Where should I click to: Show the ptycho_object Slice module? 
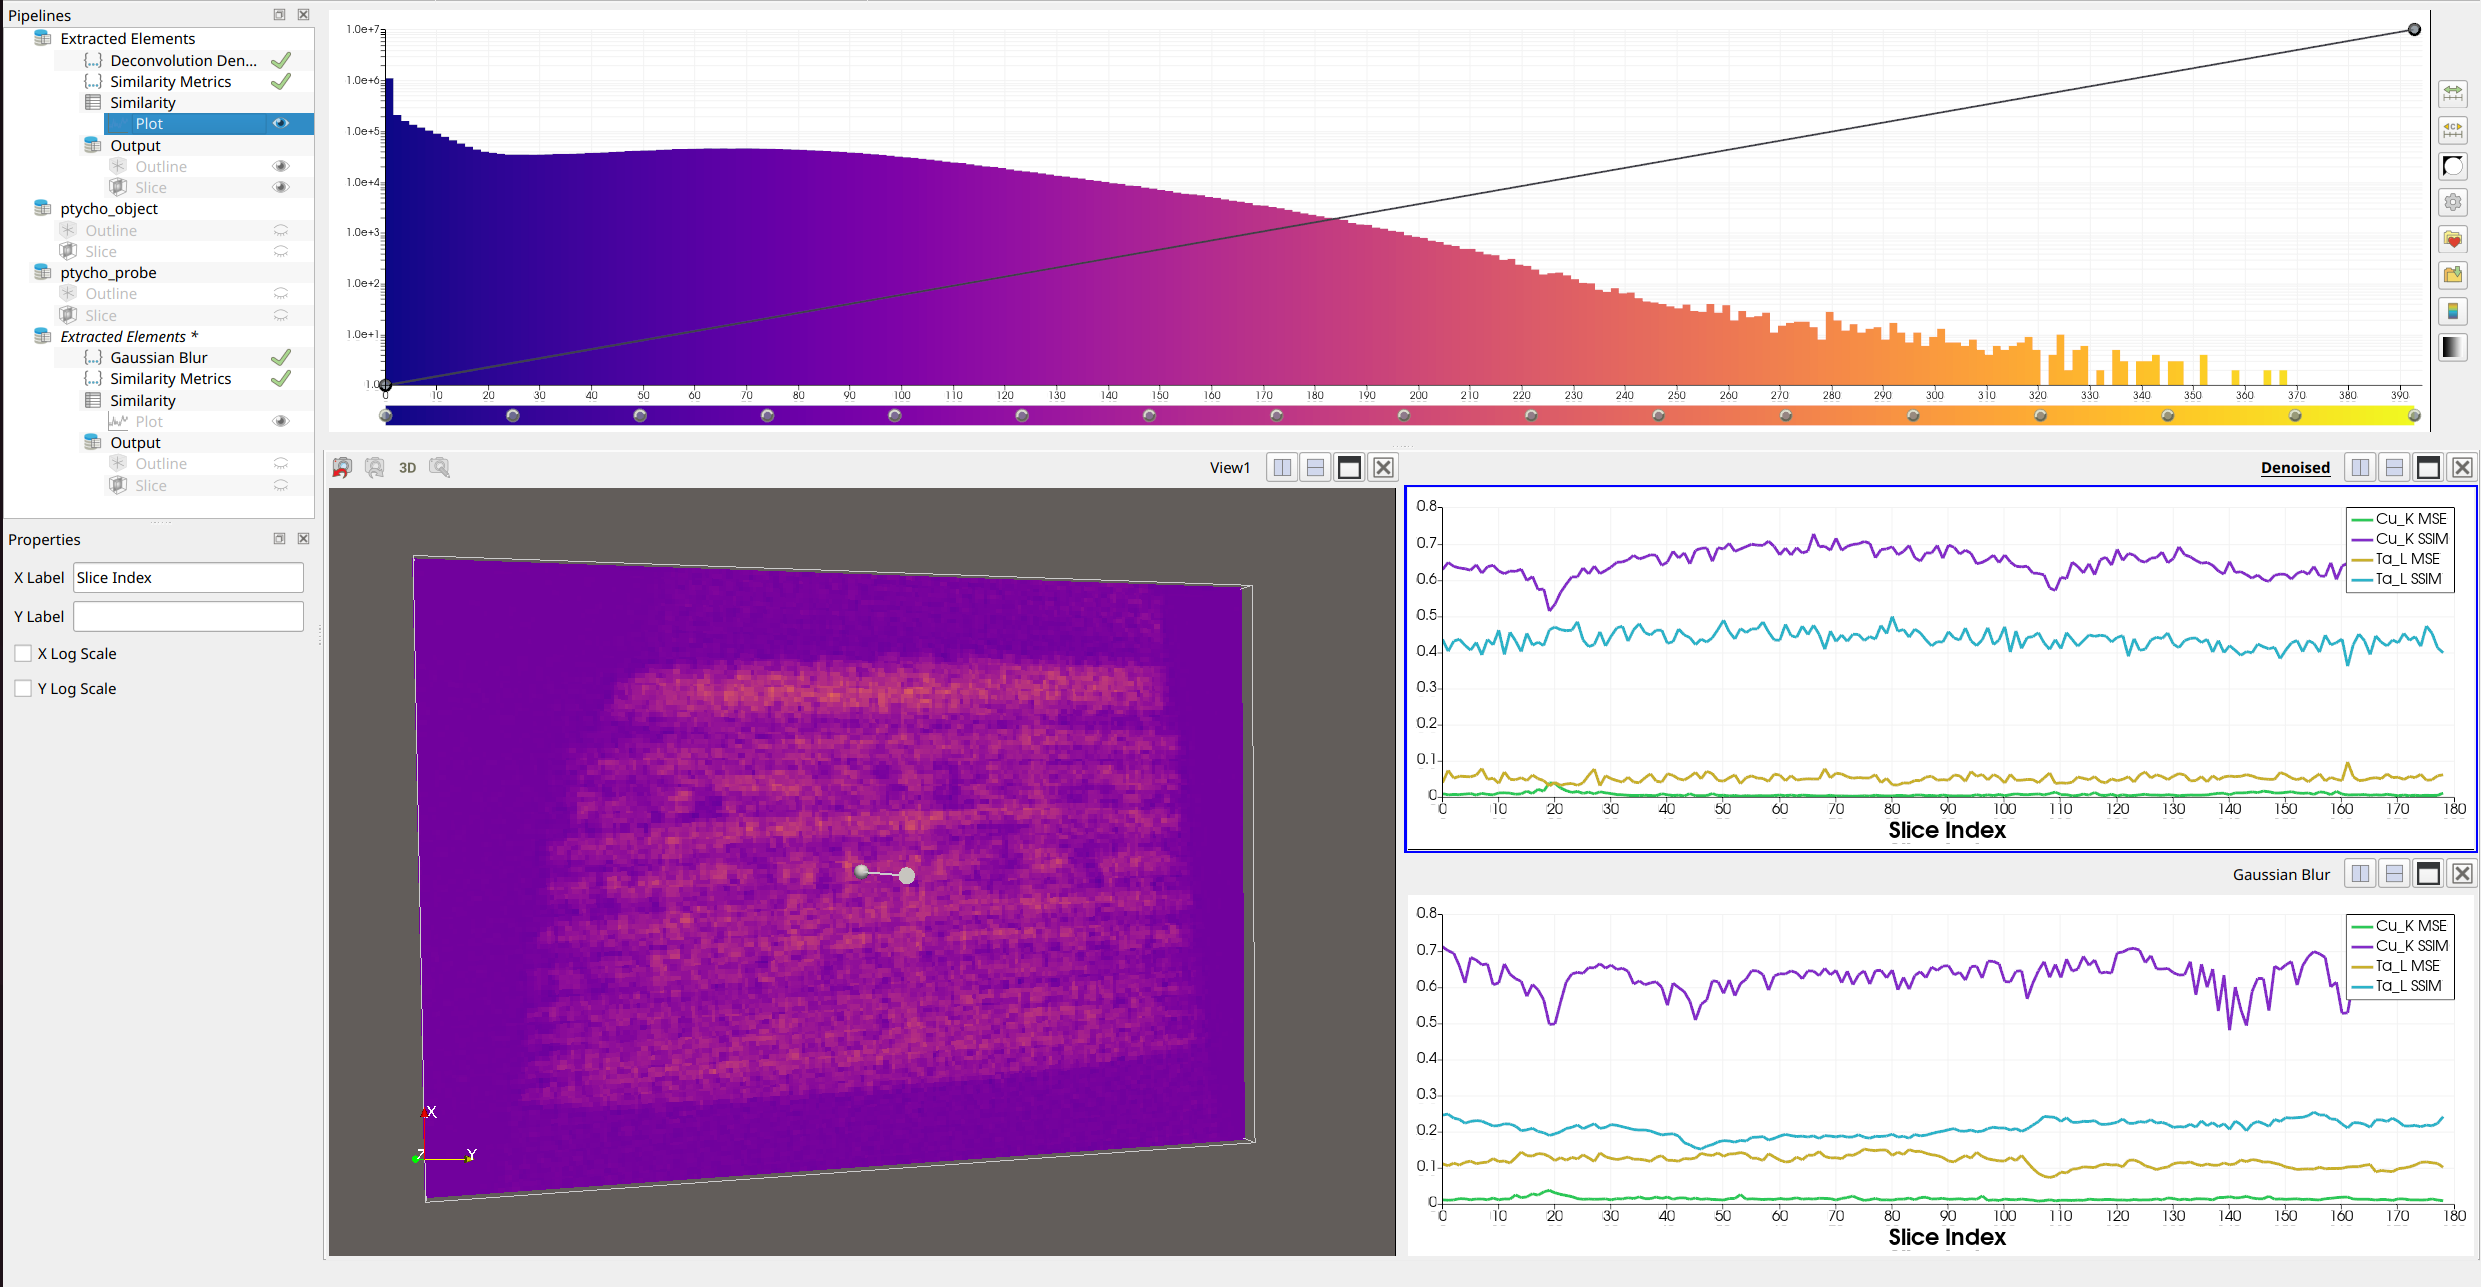click(x=281, y=251)
